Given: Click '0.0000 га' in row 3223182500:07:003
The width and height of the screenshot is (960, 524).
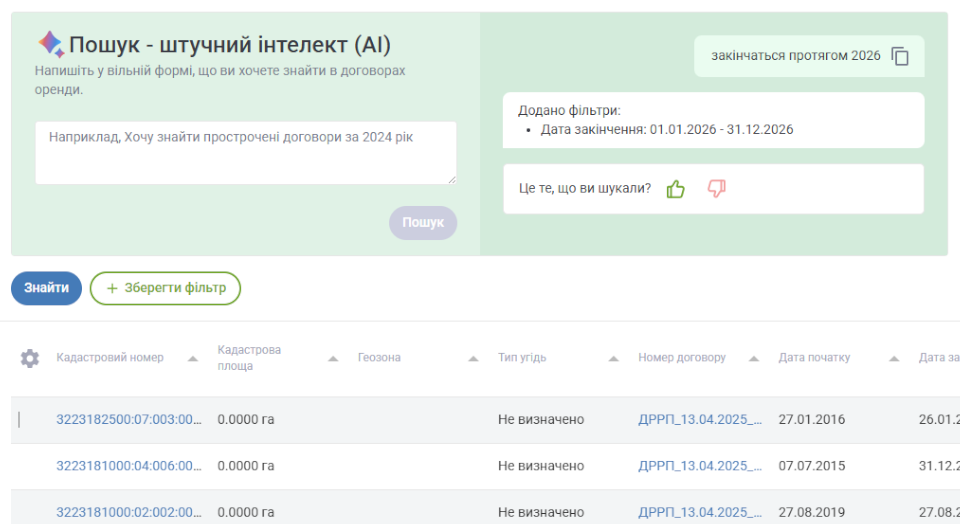Looking at the screenshot, I should point(246,419).
